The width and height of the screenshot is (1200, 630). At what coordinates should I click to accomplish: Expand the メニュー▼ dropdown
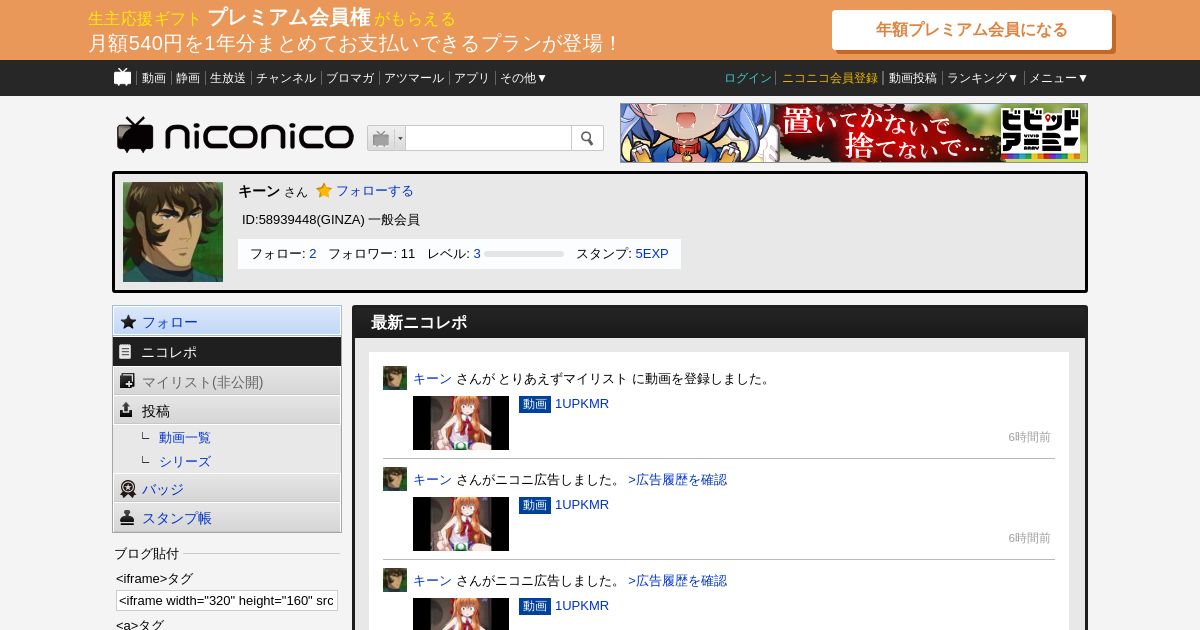(1059, 78)
